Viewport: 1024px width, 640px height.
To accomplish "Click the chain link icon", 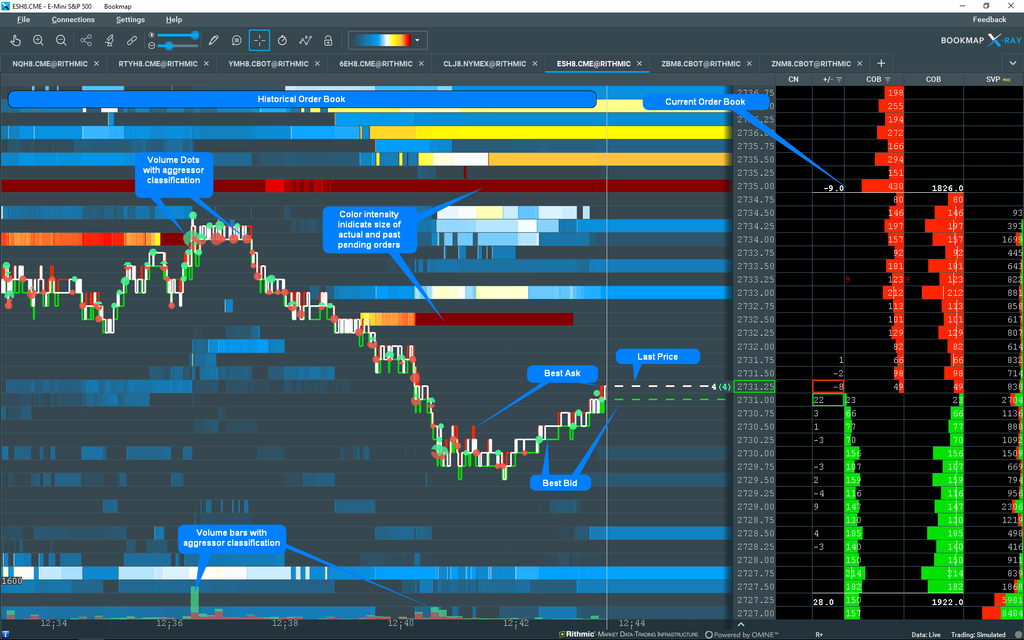I will [132, 40].
